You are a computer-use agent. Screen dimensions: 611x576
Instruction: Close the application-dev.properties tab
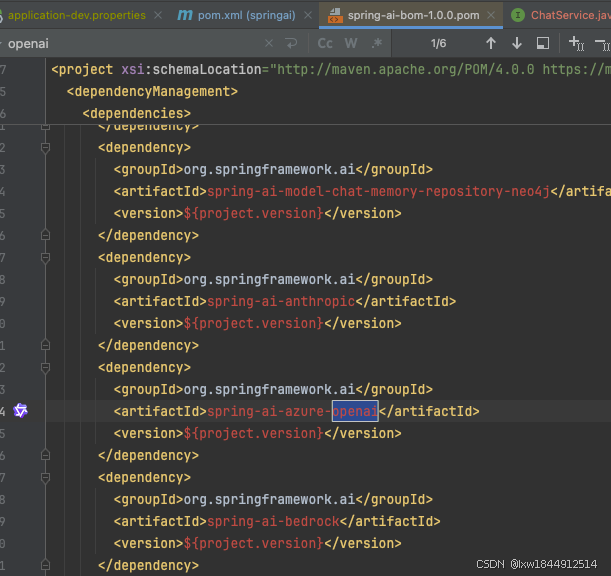(158, 15)
